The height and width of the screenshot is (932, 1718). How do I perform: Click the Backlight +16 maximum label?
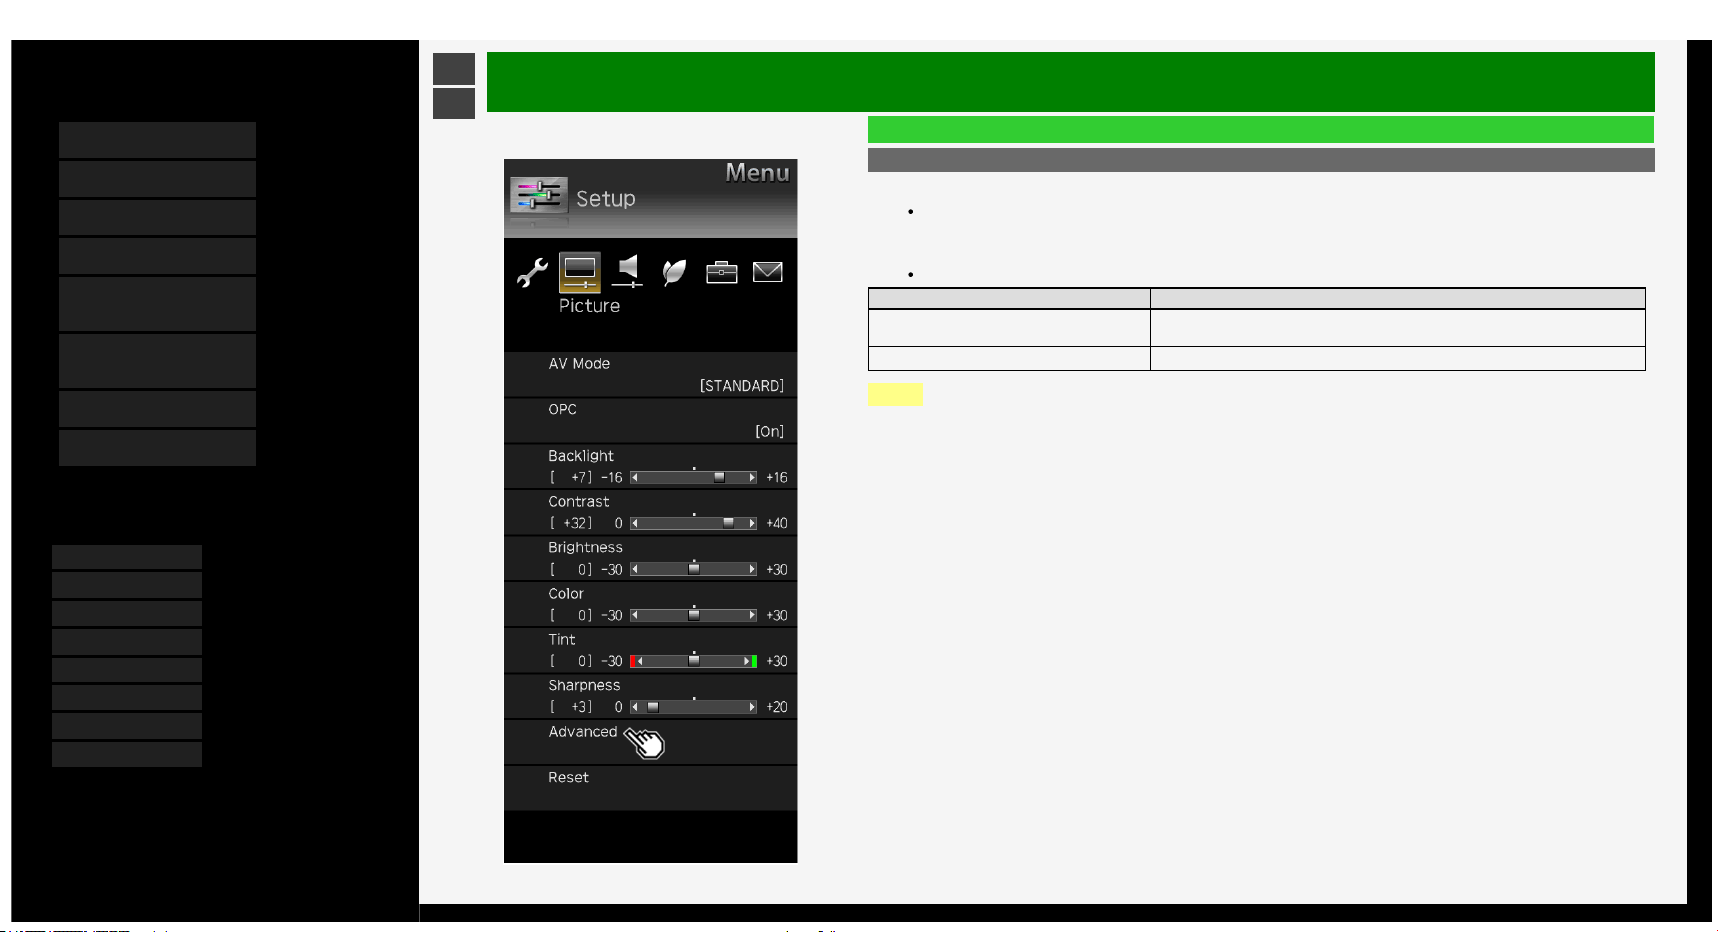tap(777, 478)
